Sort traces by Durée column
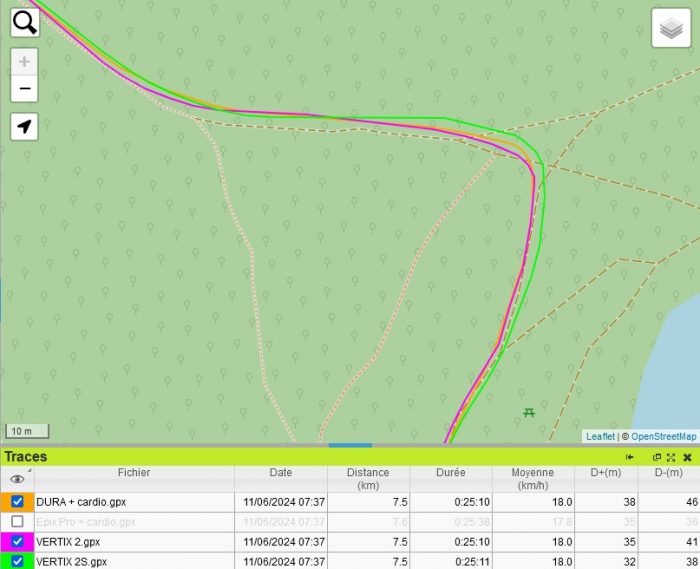 (450, 472)
